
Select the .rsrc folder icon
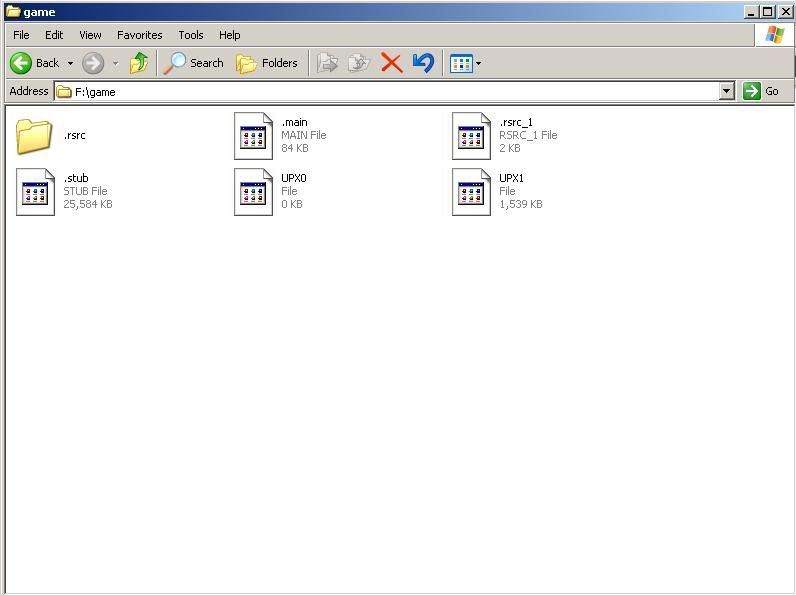coord(34,136)
